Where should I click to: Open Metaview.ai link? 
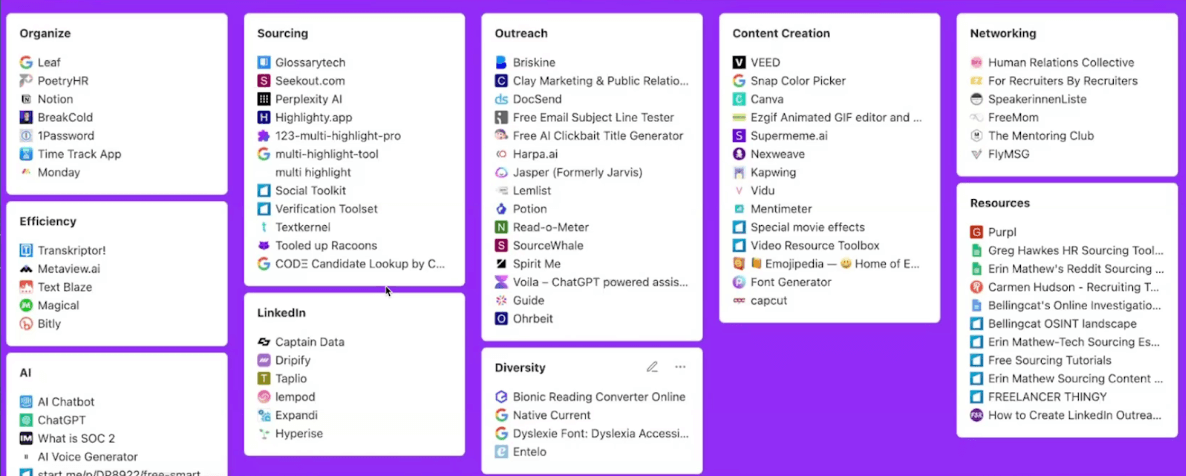pos(70,269)
